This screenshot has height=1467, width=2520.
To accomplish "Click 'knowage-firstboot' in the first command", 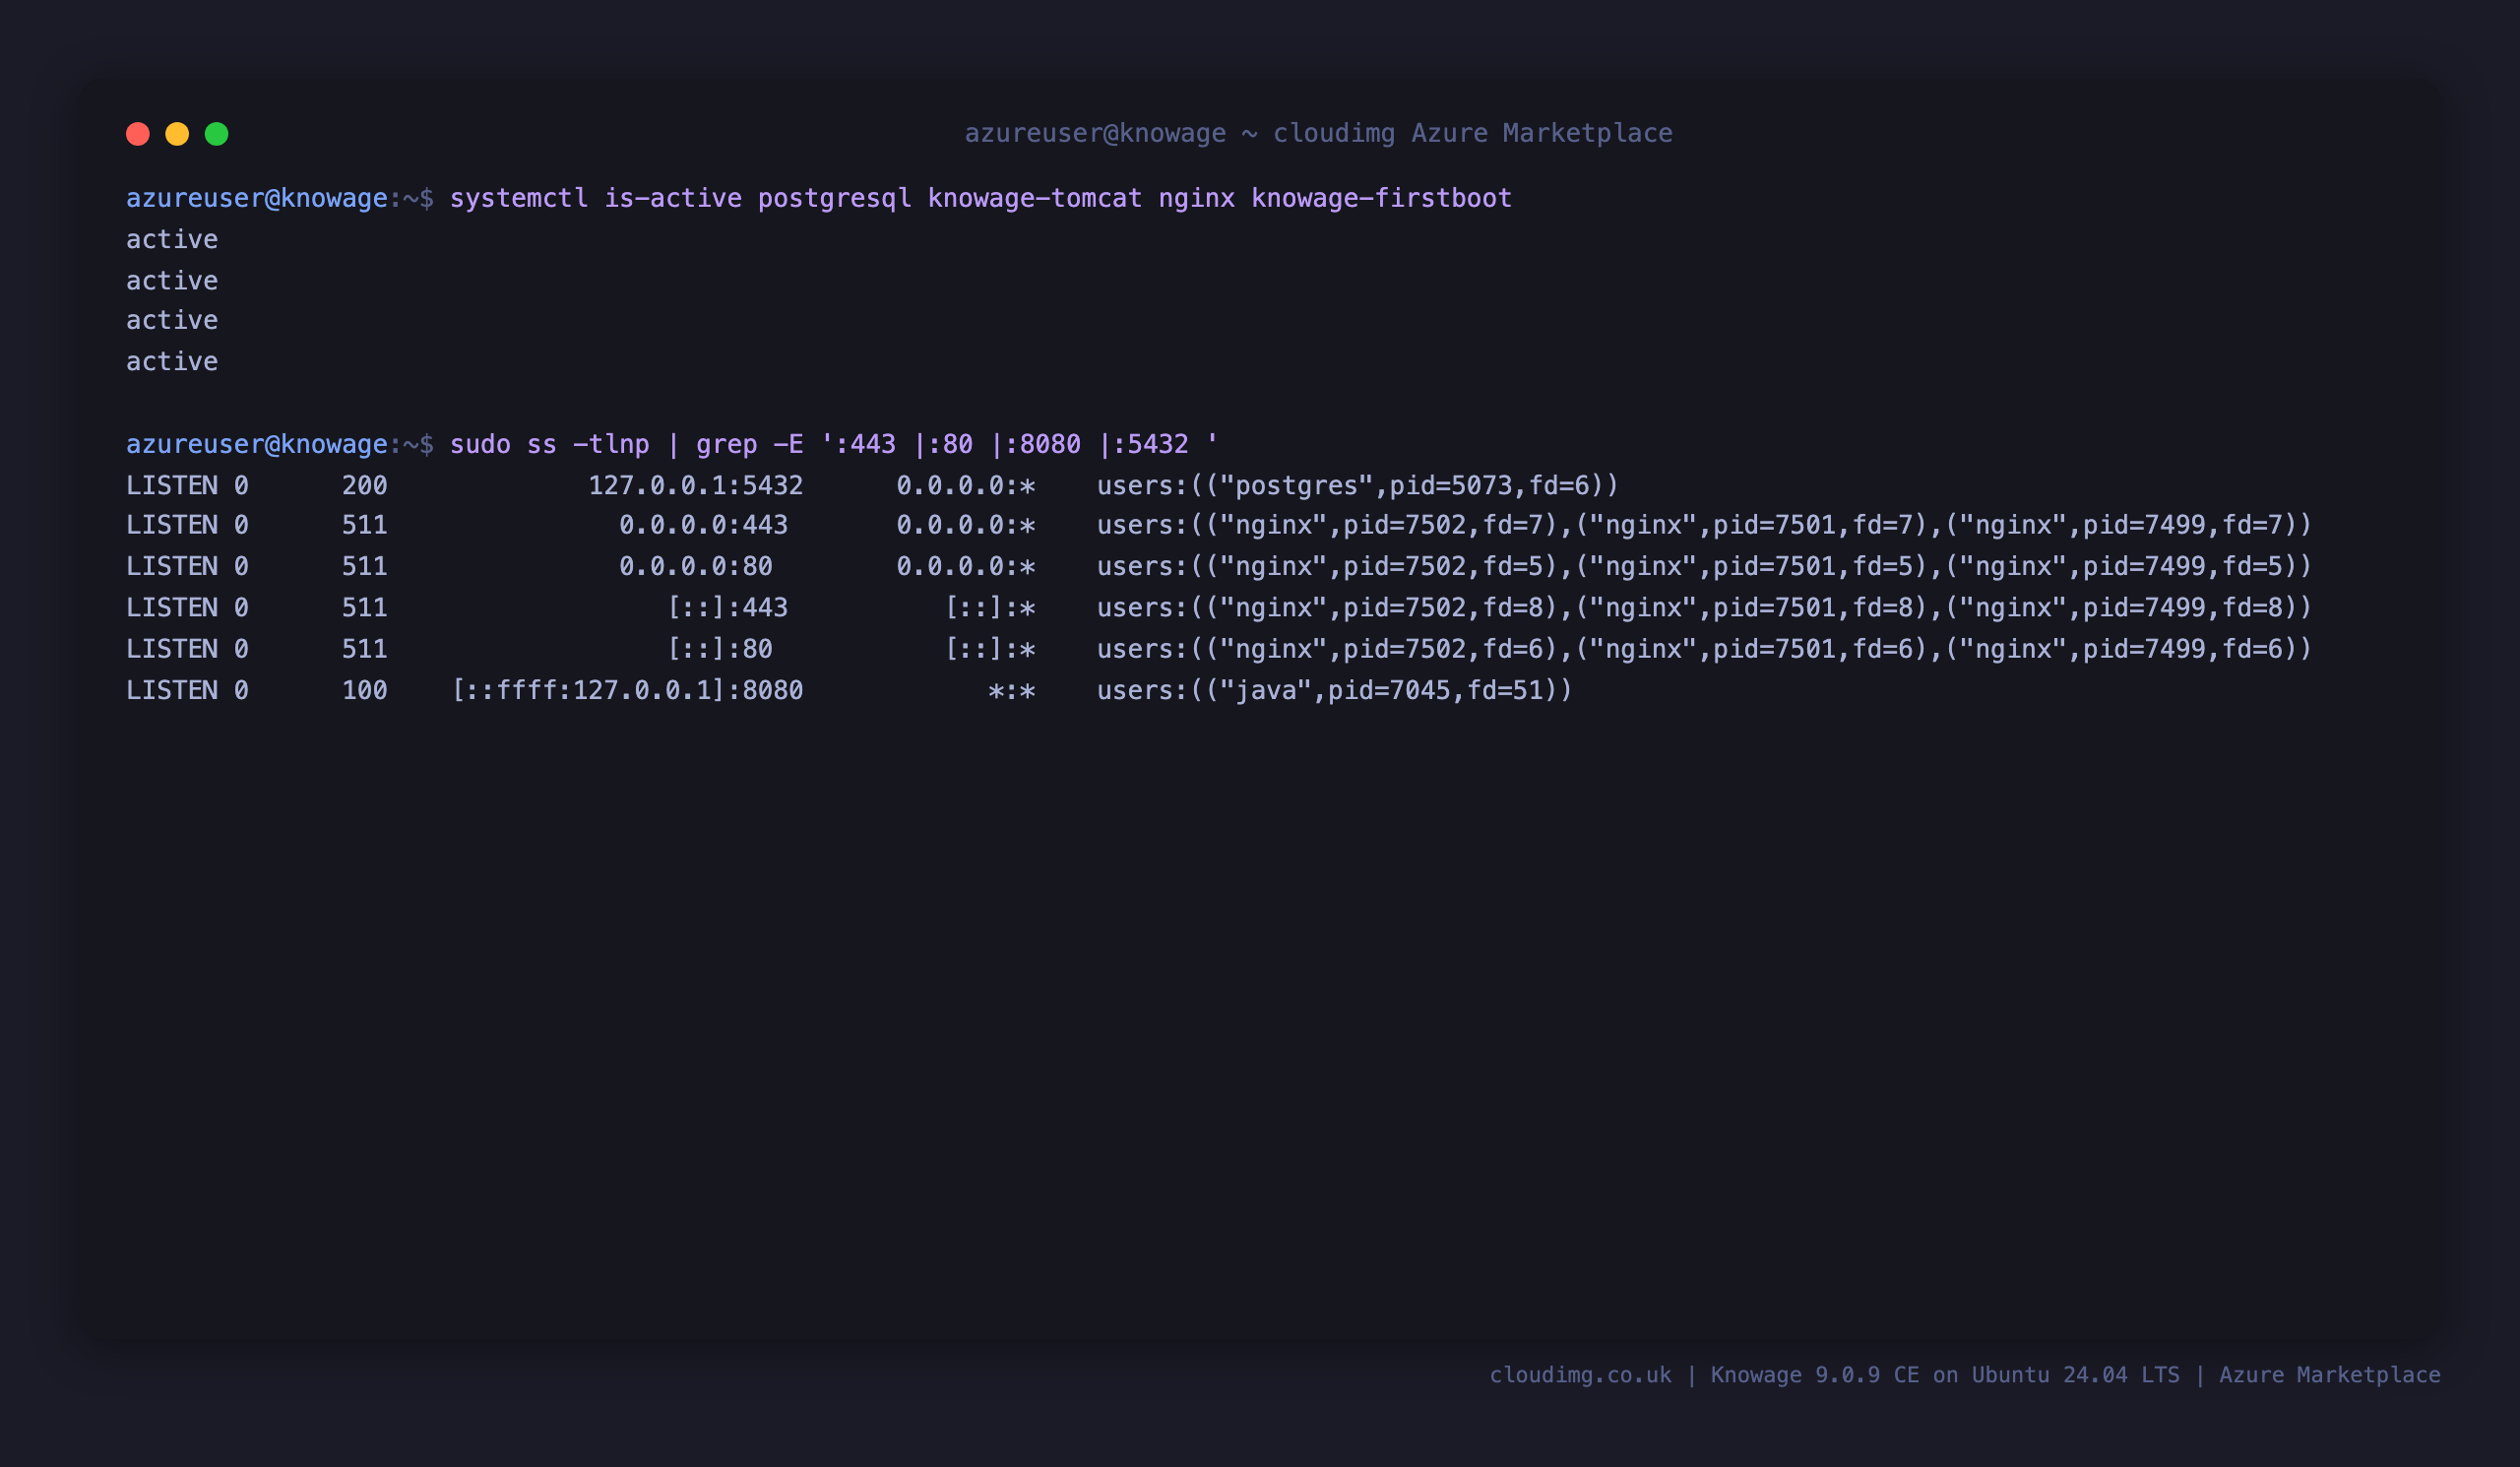I will tap(1381, 198).
